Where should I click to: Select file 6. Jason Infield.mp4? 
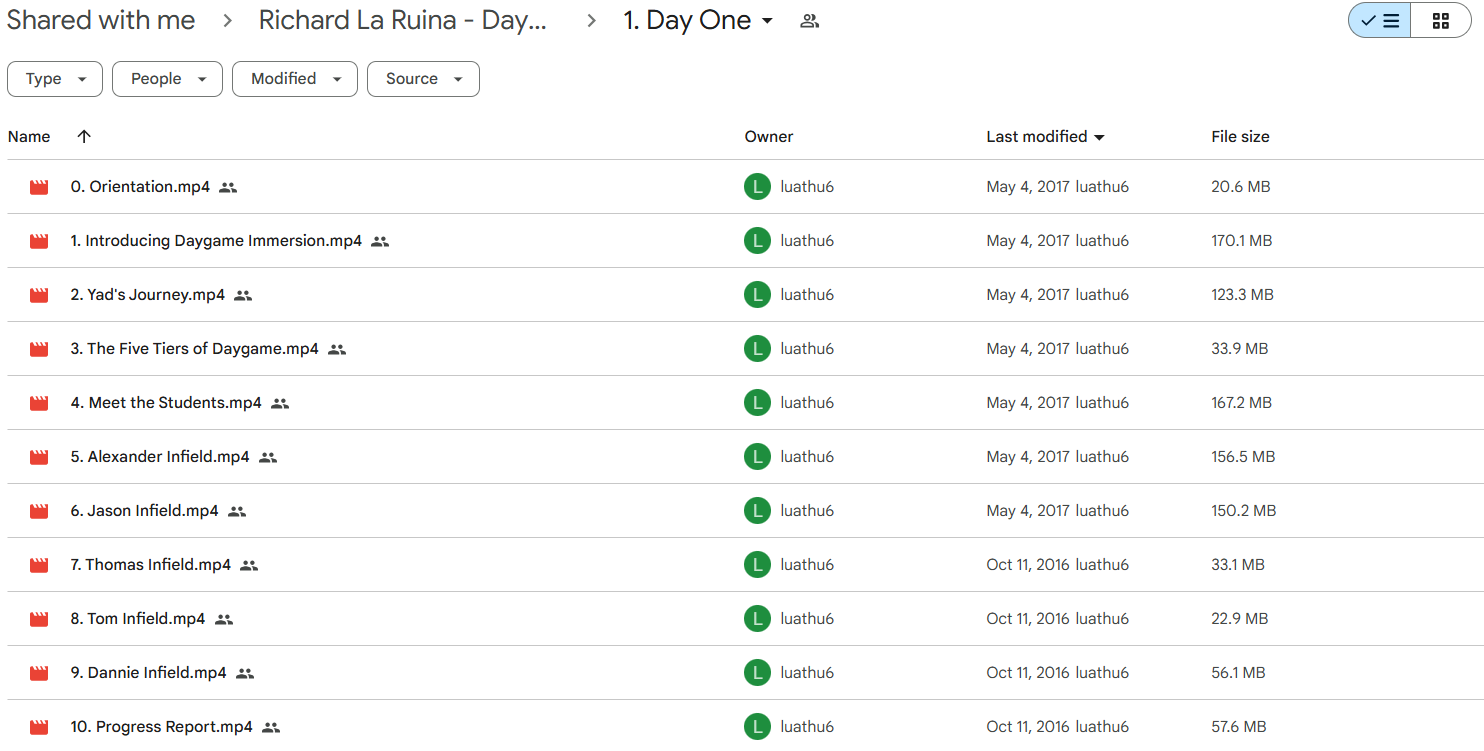pyautogui.click(x=144, y=511)
